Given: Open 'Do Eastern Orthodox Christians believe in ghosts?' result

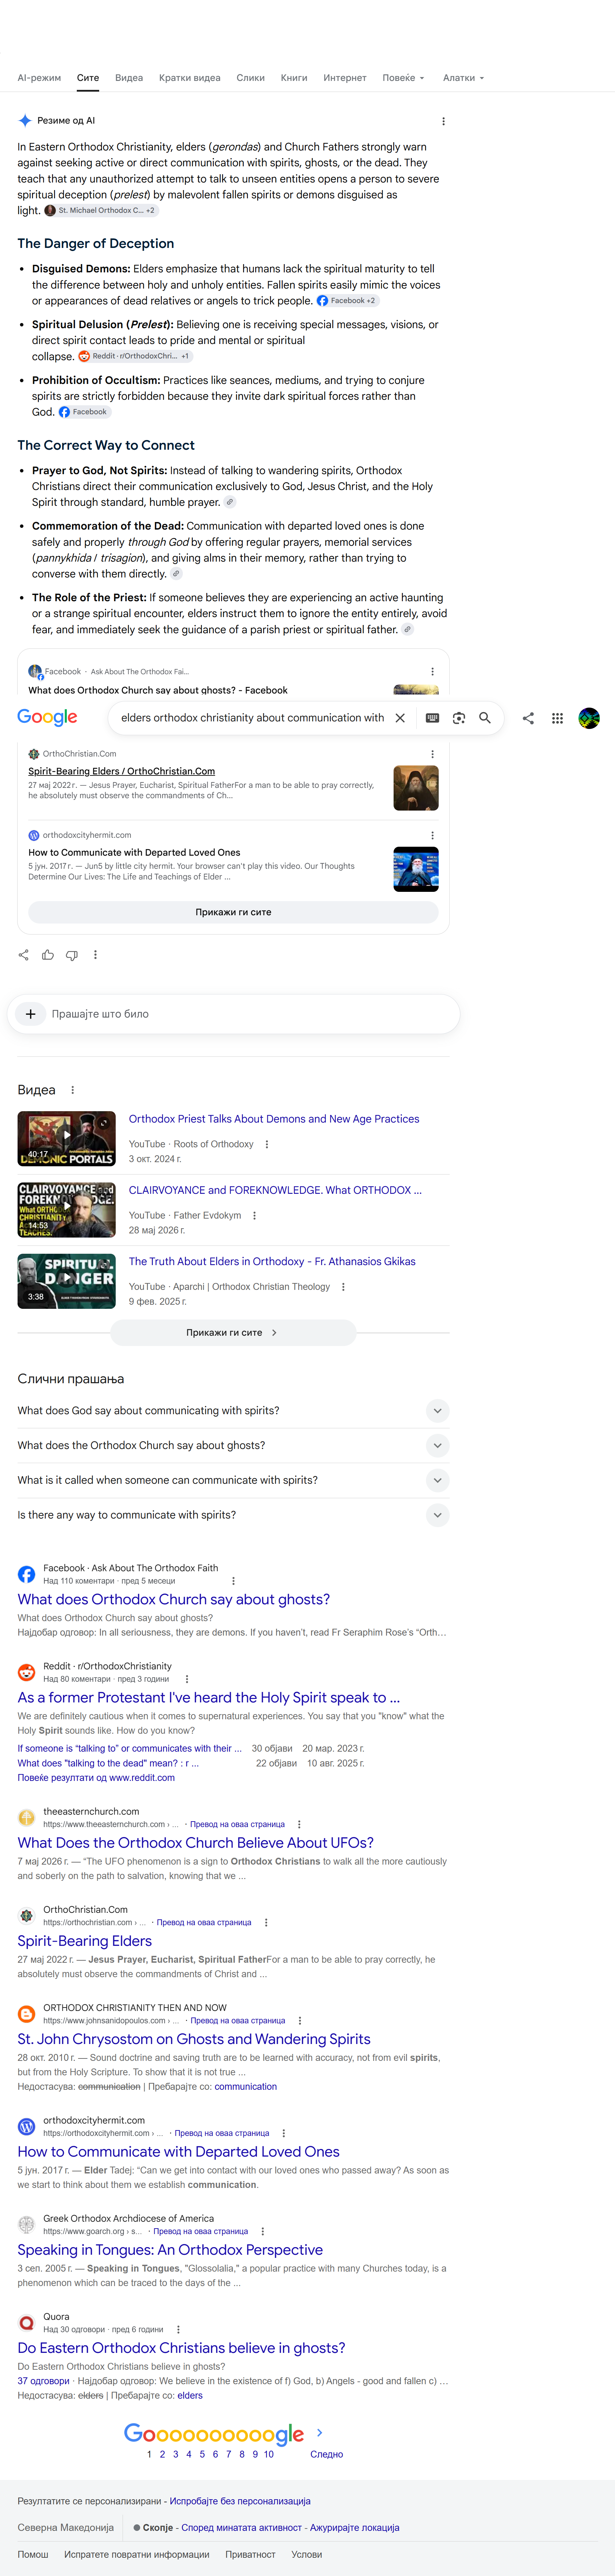Looking at the screenshot, I should tap(181, 2348).
